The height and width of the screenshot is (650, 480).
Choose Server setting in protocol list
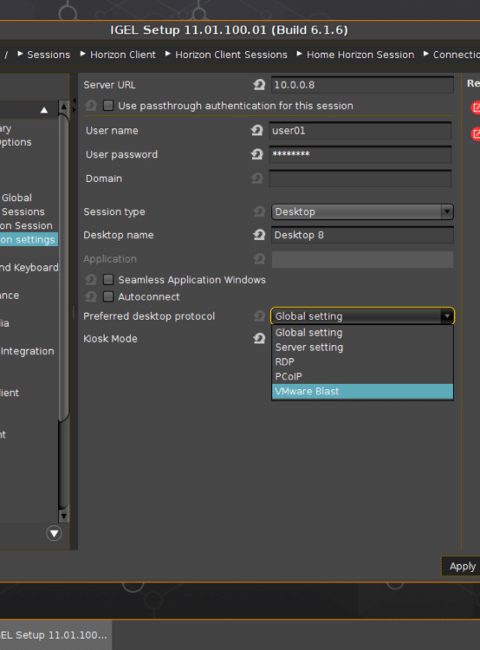362,347
